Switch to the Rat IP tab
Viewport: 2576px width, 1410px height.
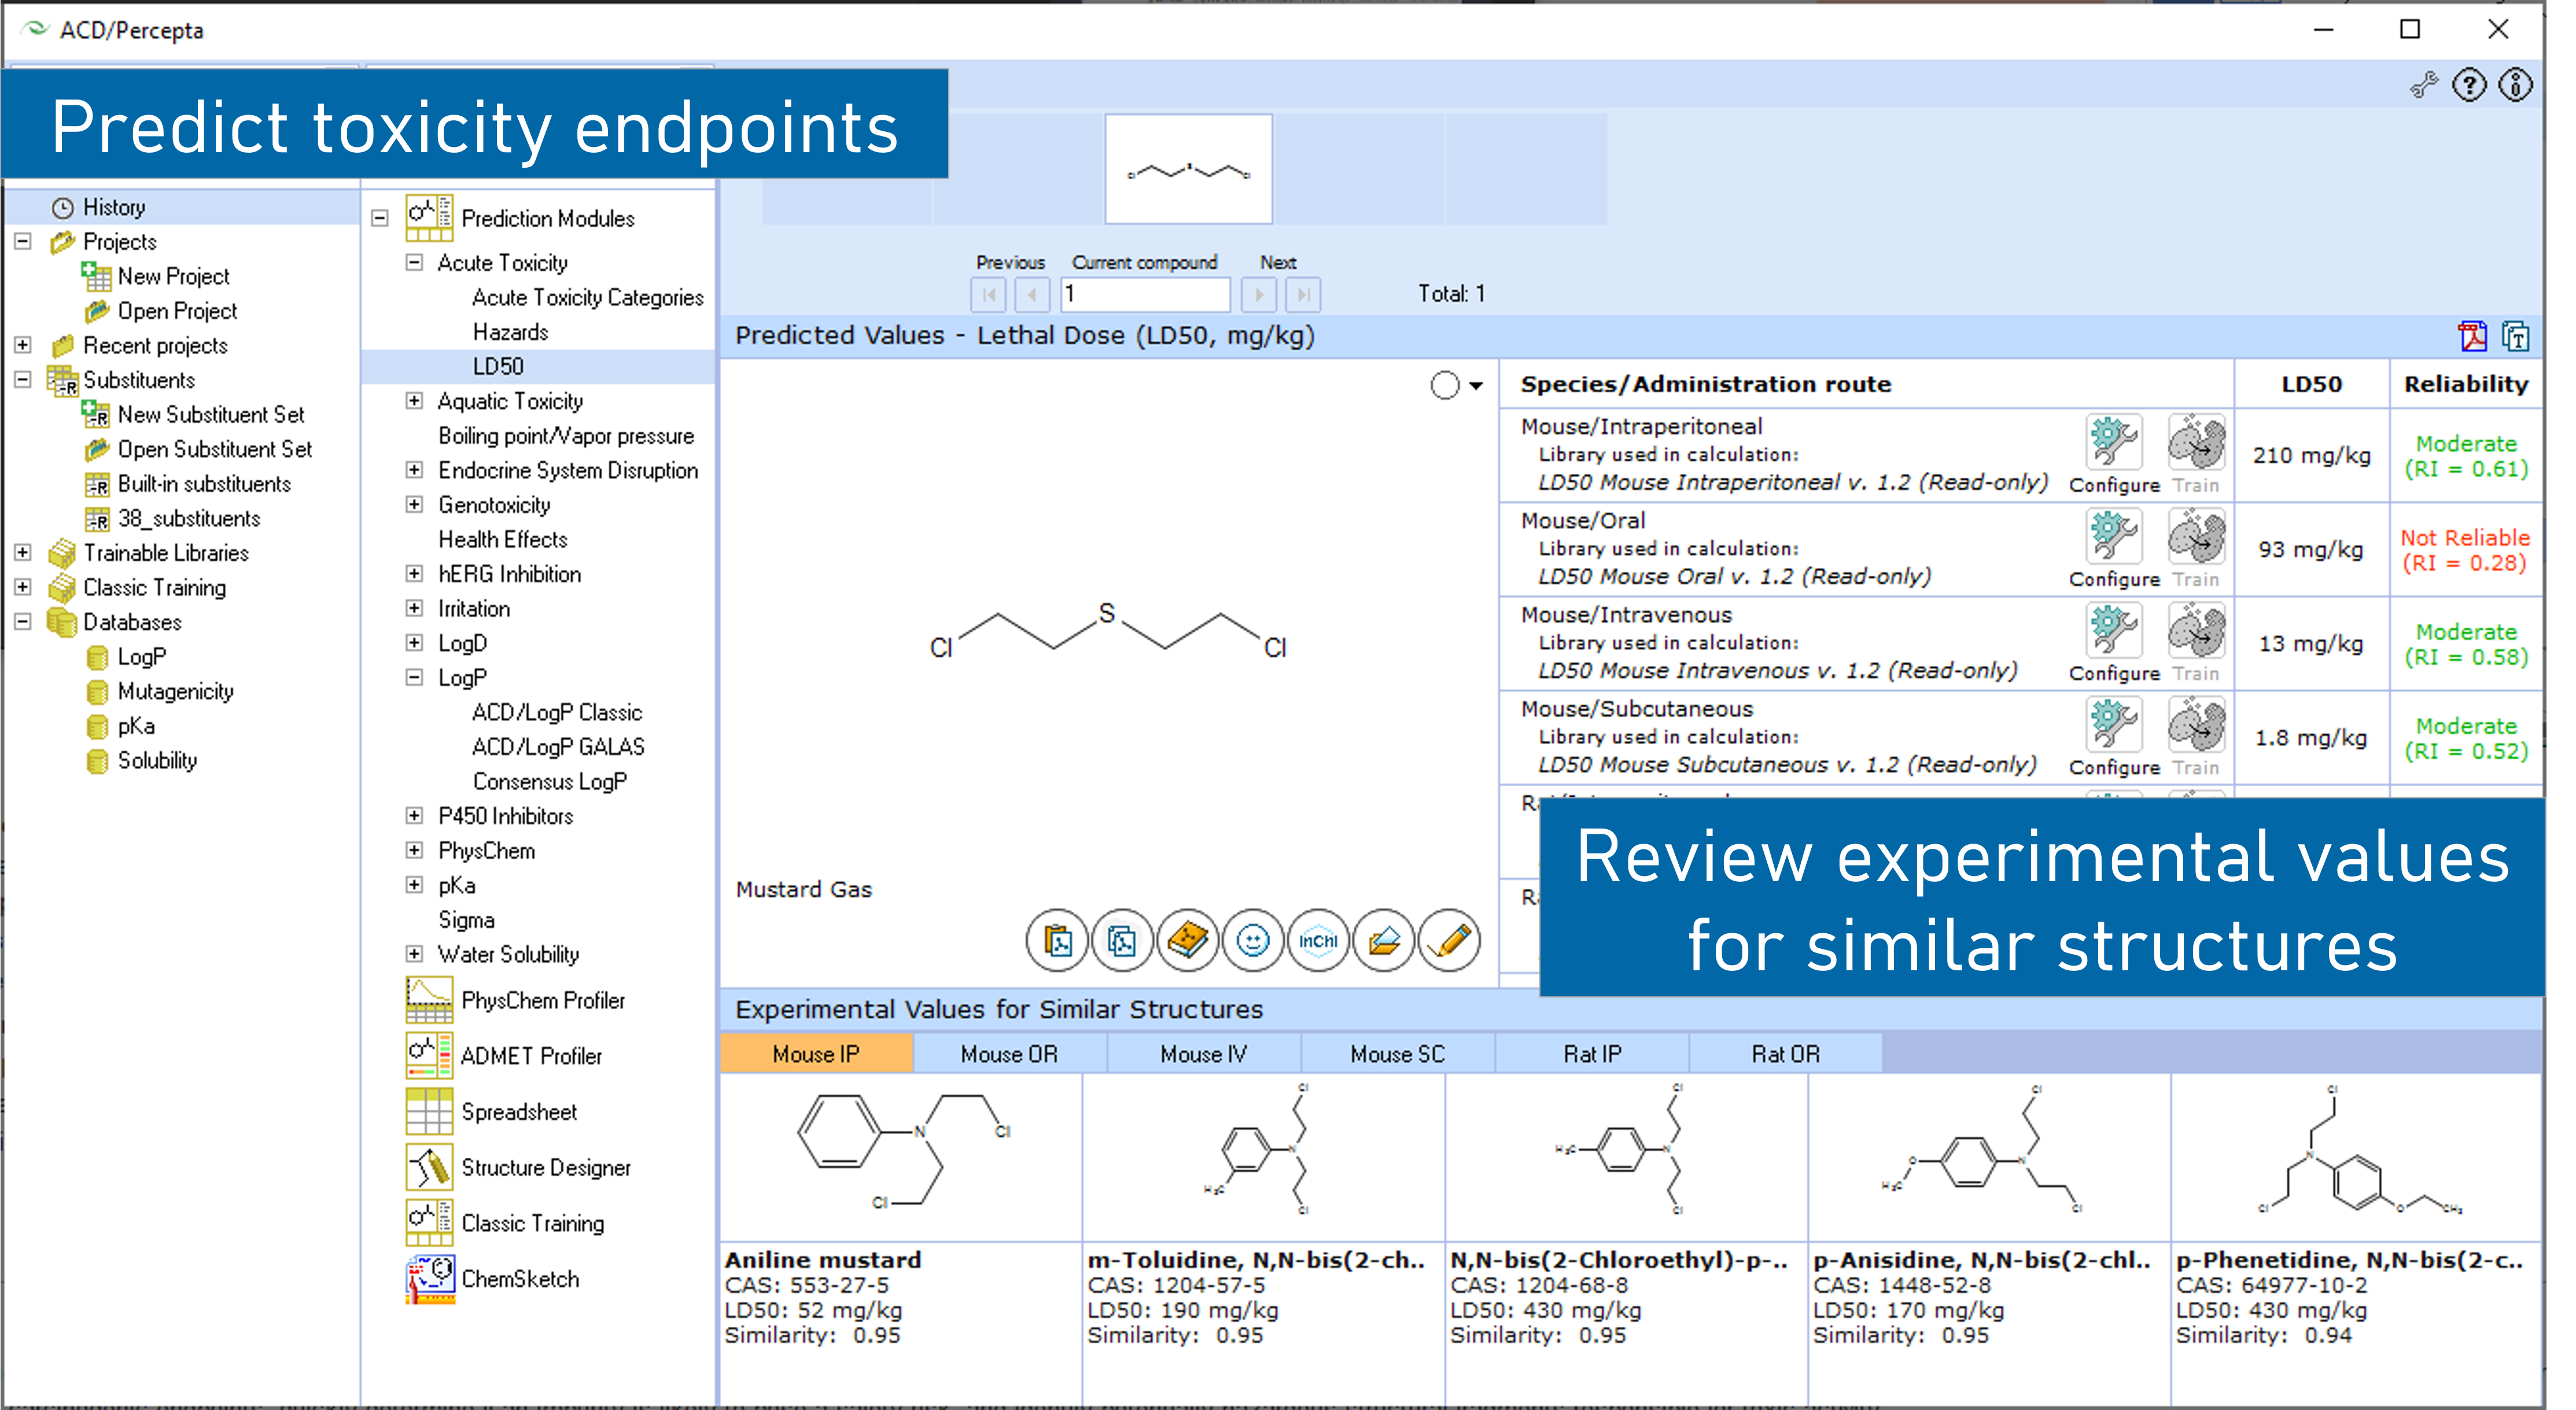click(x=1591, y=1054)
